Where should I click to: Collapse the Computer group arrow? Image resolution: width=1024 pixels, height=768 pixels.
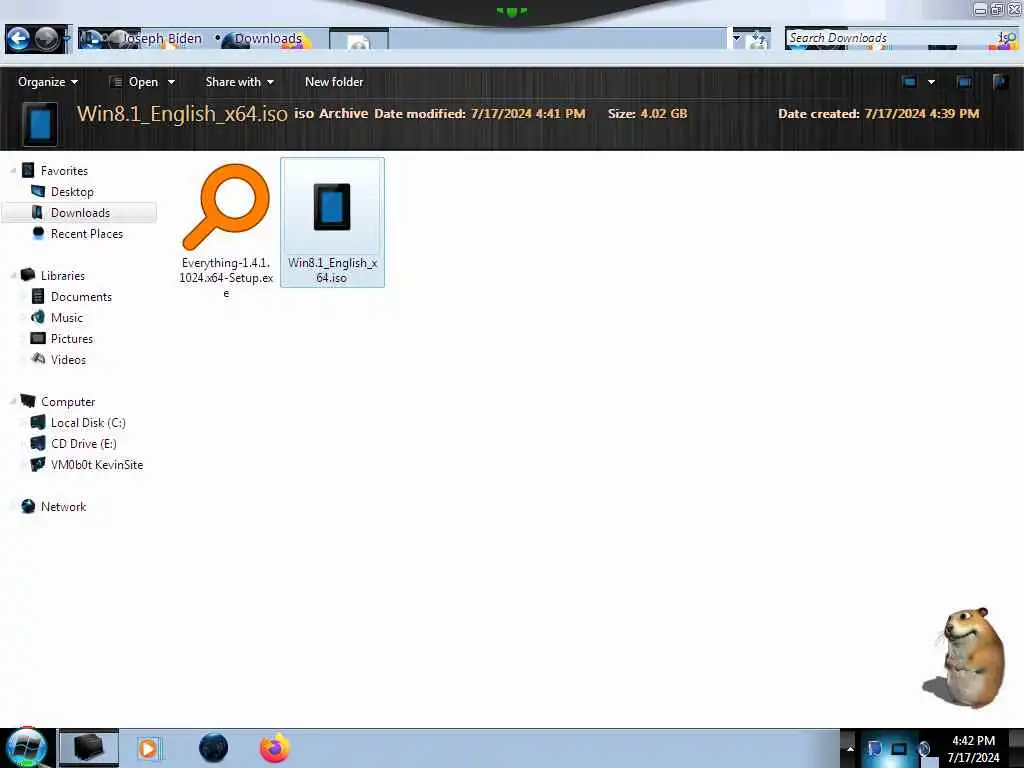point(13,402)
